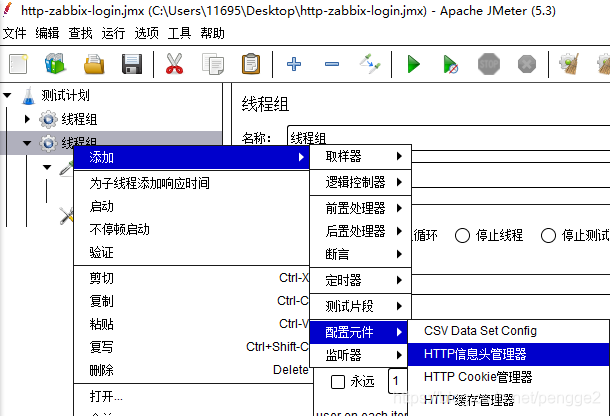Image resolution: width=610 pixels, height=416 pixels.
Task: Click the loop count field showing 1
Action: tap(398, 381)
